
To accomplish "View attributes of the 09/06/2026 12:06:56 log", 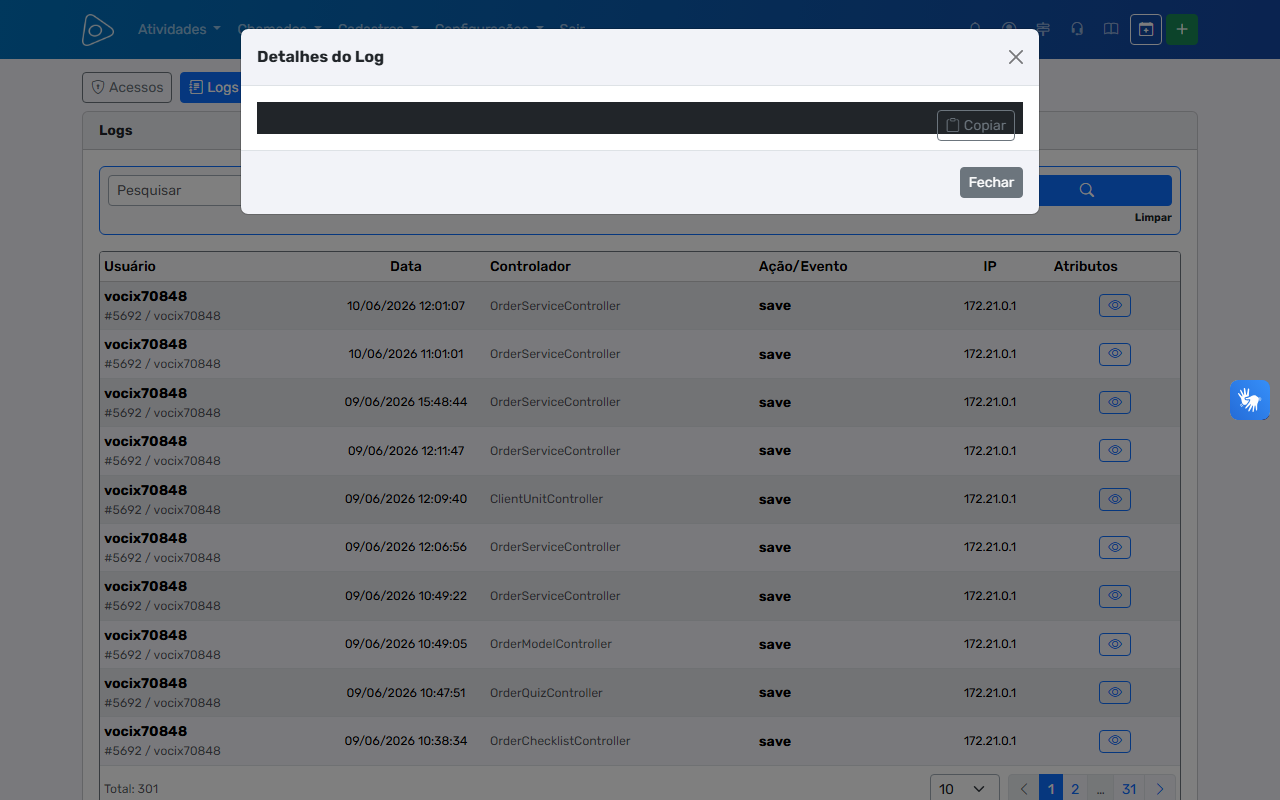I will point(1115,547).
